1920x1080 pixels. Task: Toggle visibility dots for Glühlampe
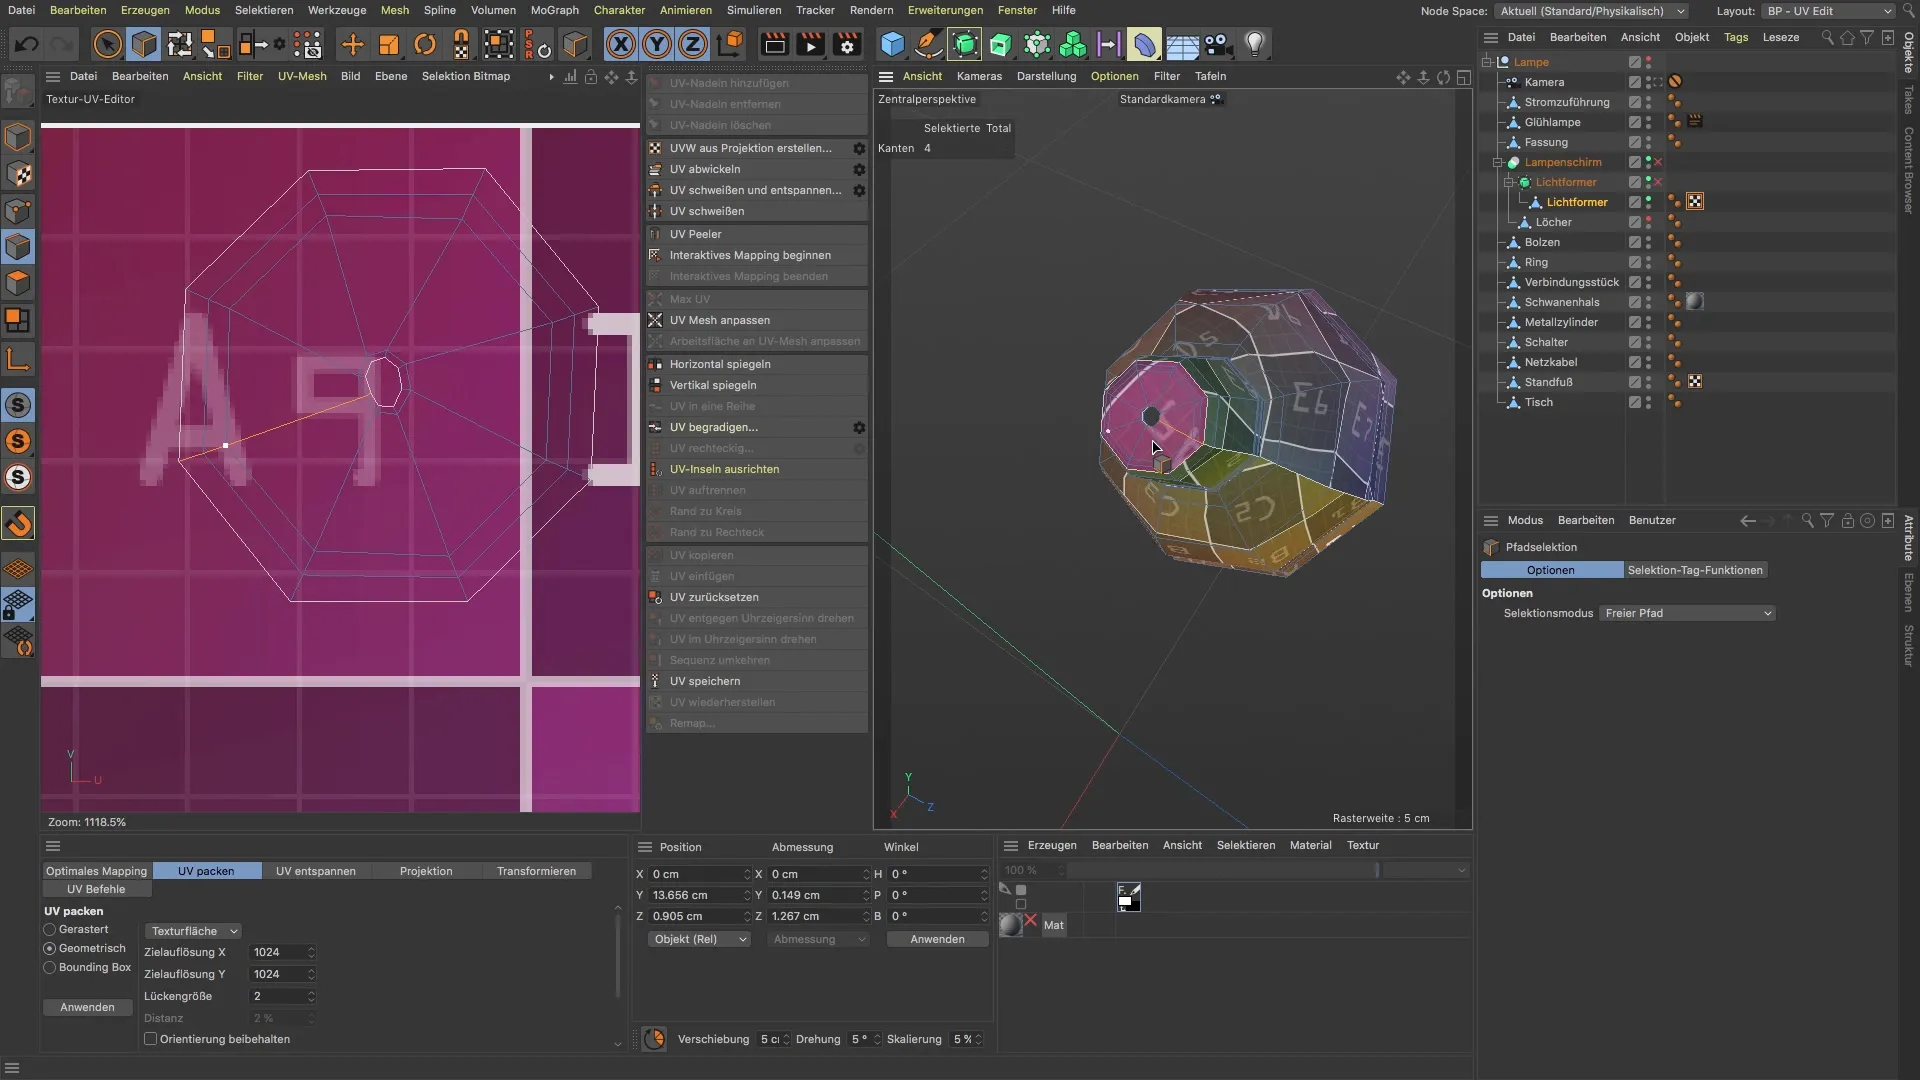(1648, 122)
